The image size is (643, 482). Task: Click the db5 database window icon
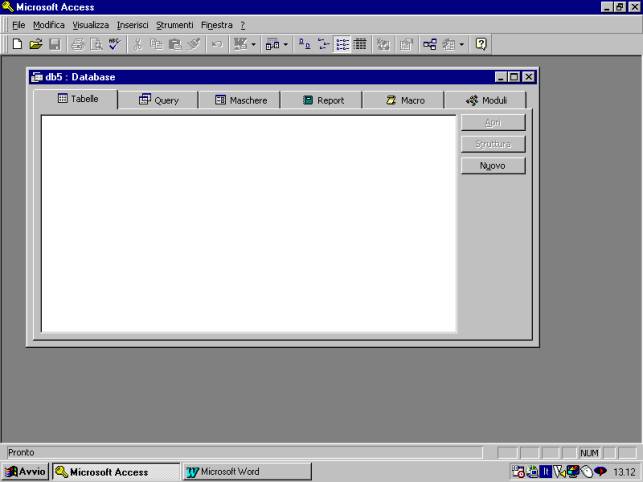(37, 77)
